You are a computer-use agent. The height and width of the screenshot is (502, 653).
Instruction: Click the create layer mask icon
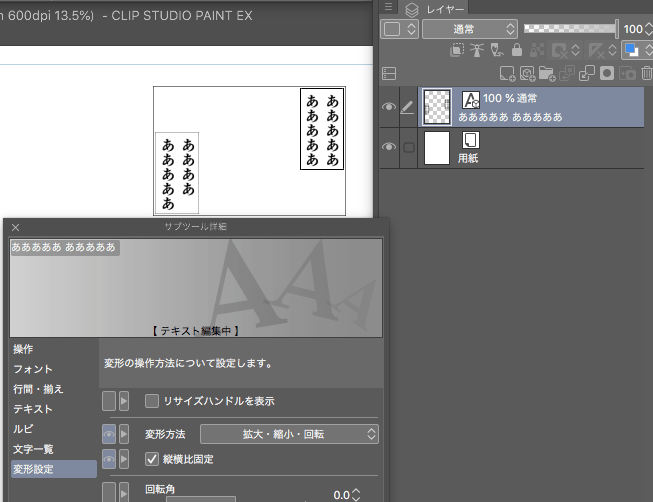click(606, 73)
